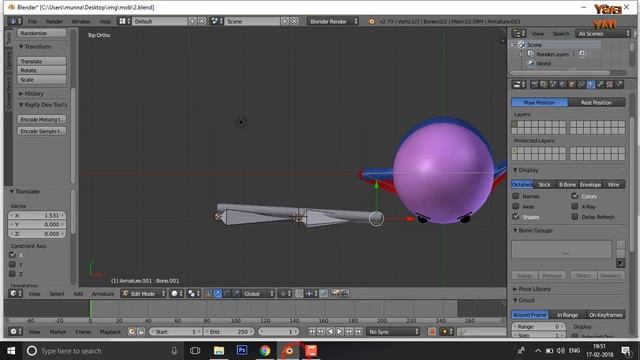Click the Blender logo in the info header
This screenshot has height=360, width=640.
(371, 21)
